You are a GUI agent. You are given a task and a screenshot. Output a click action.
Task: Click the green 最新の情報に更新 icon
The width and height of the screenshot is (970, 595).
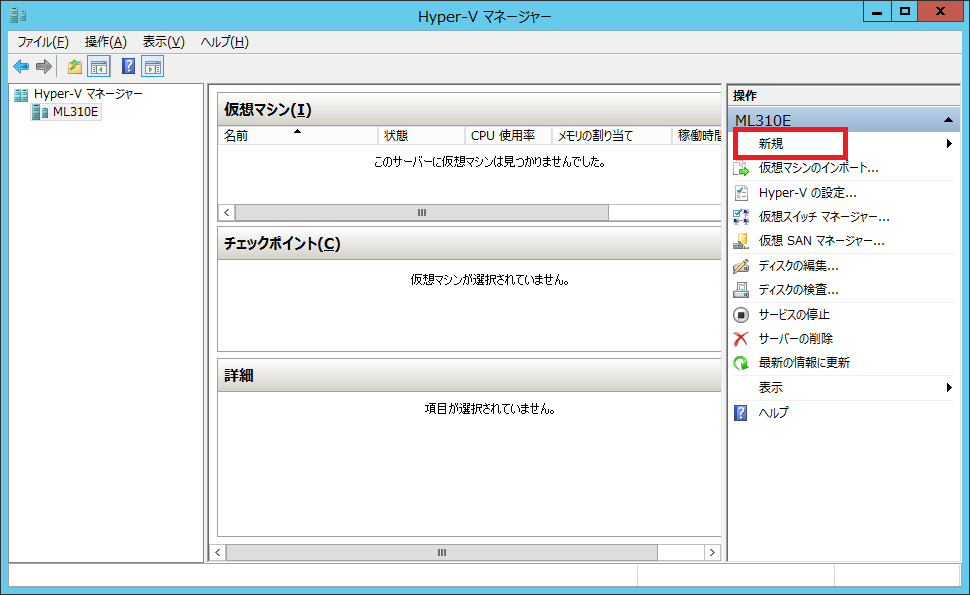(741, 363)
